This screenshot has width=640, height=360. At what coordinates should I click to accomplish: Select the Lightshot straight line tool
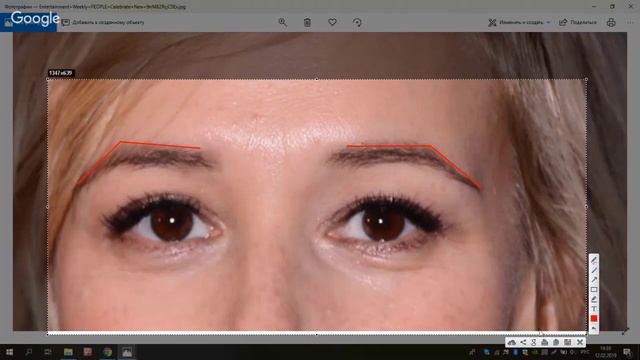coord(594,270)
